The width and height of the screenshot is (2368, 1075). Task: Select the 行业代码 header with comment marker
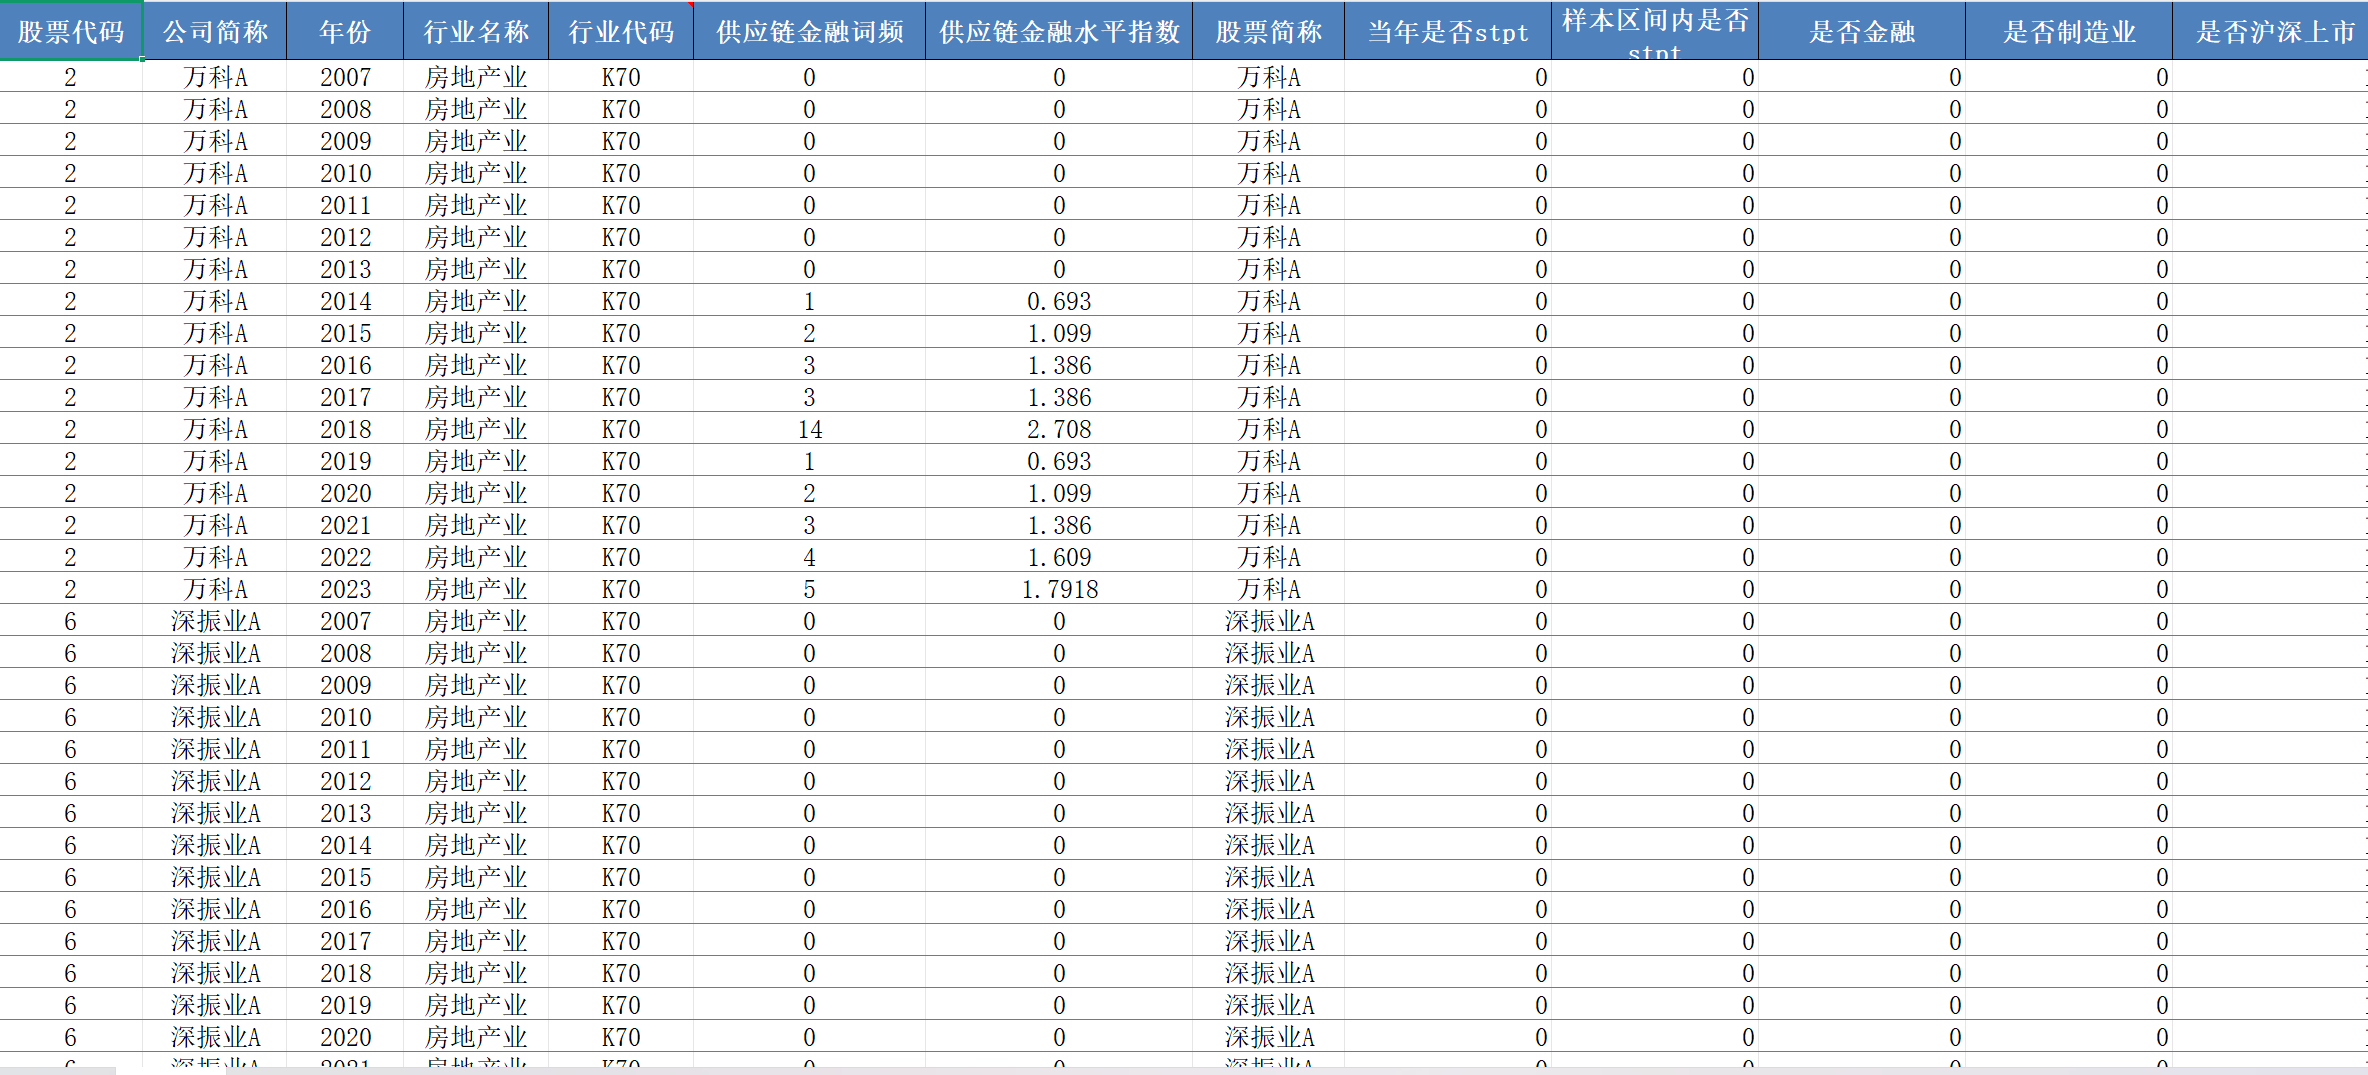click(621, 31)
